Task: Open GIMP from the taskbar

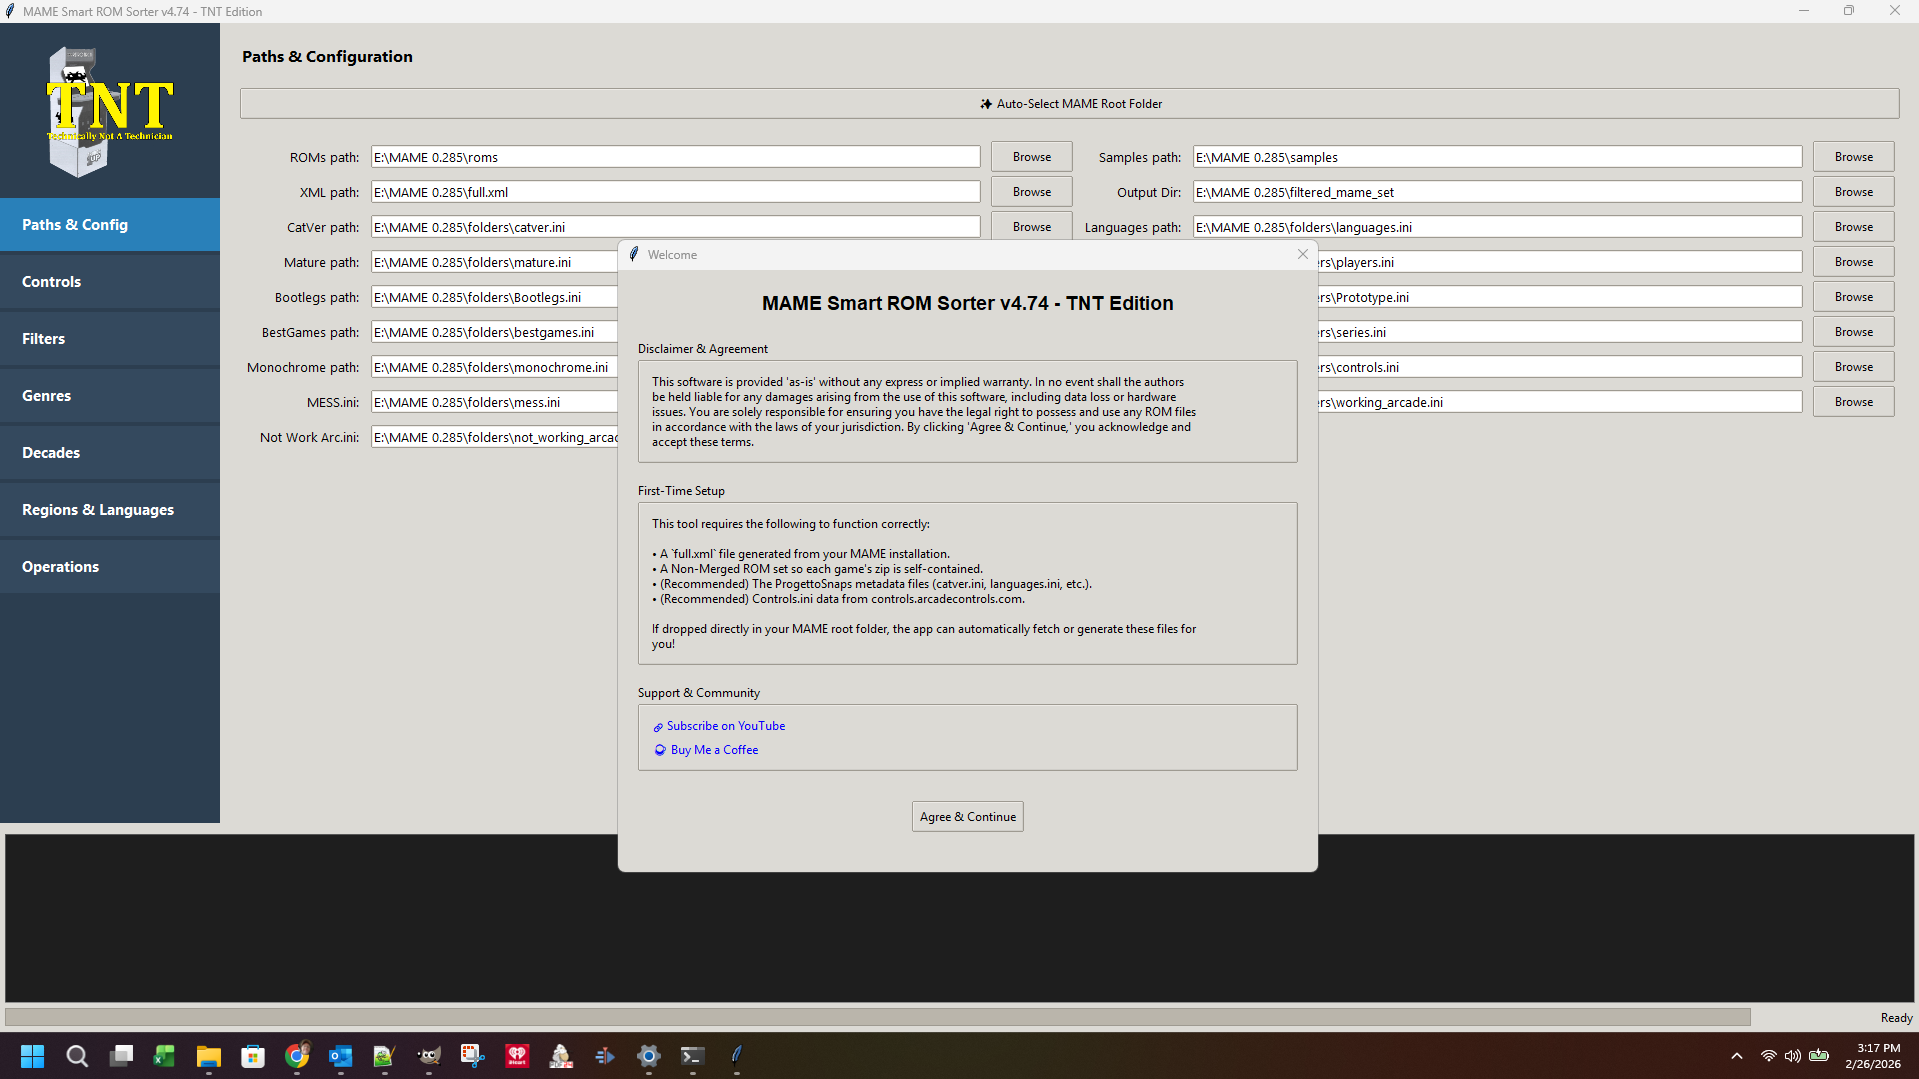Action: 429,1056
